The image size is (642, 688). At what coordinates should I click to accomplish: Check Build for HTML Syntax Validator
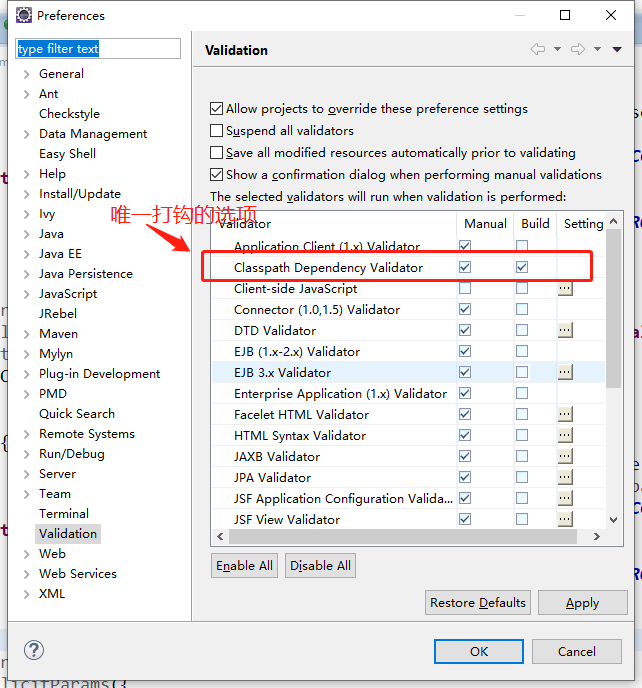tap(522, 435)
